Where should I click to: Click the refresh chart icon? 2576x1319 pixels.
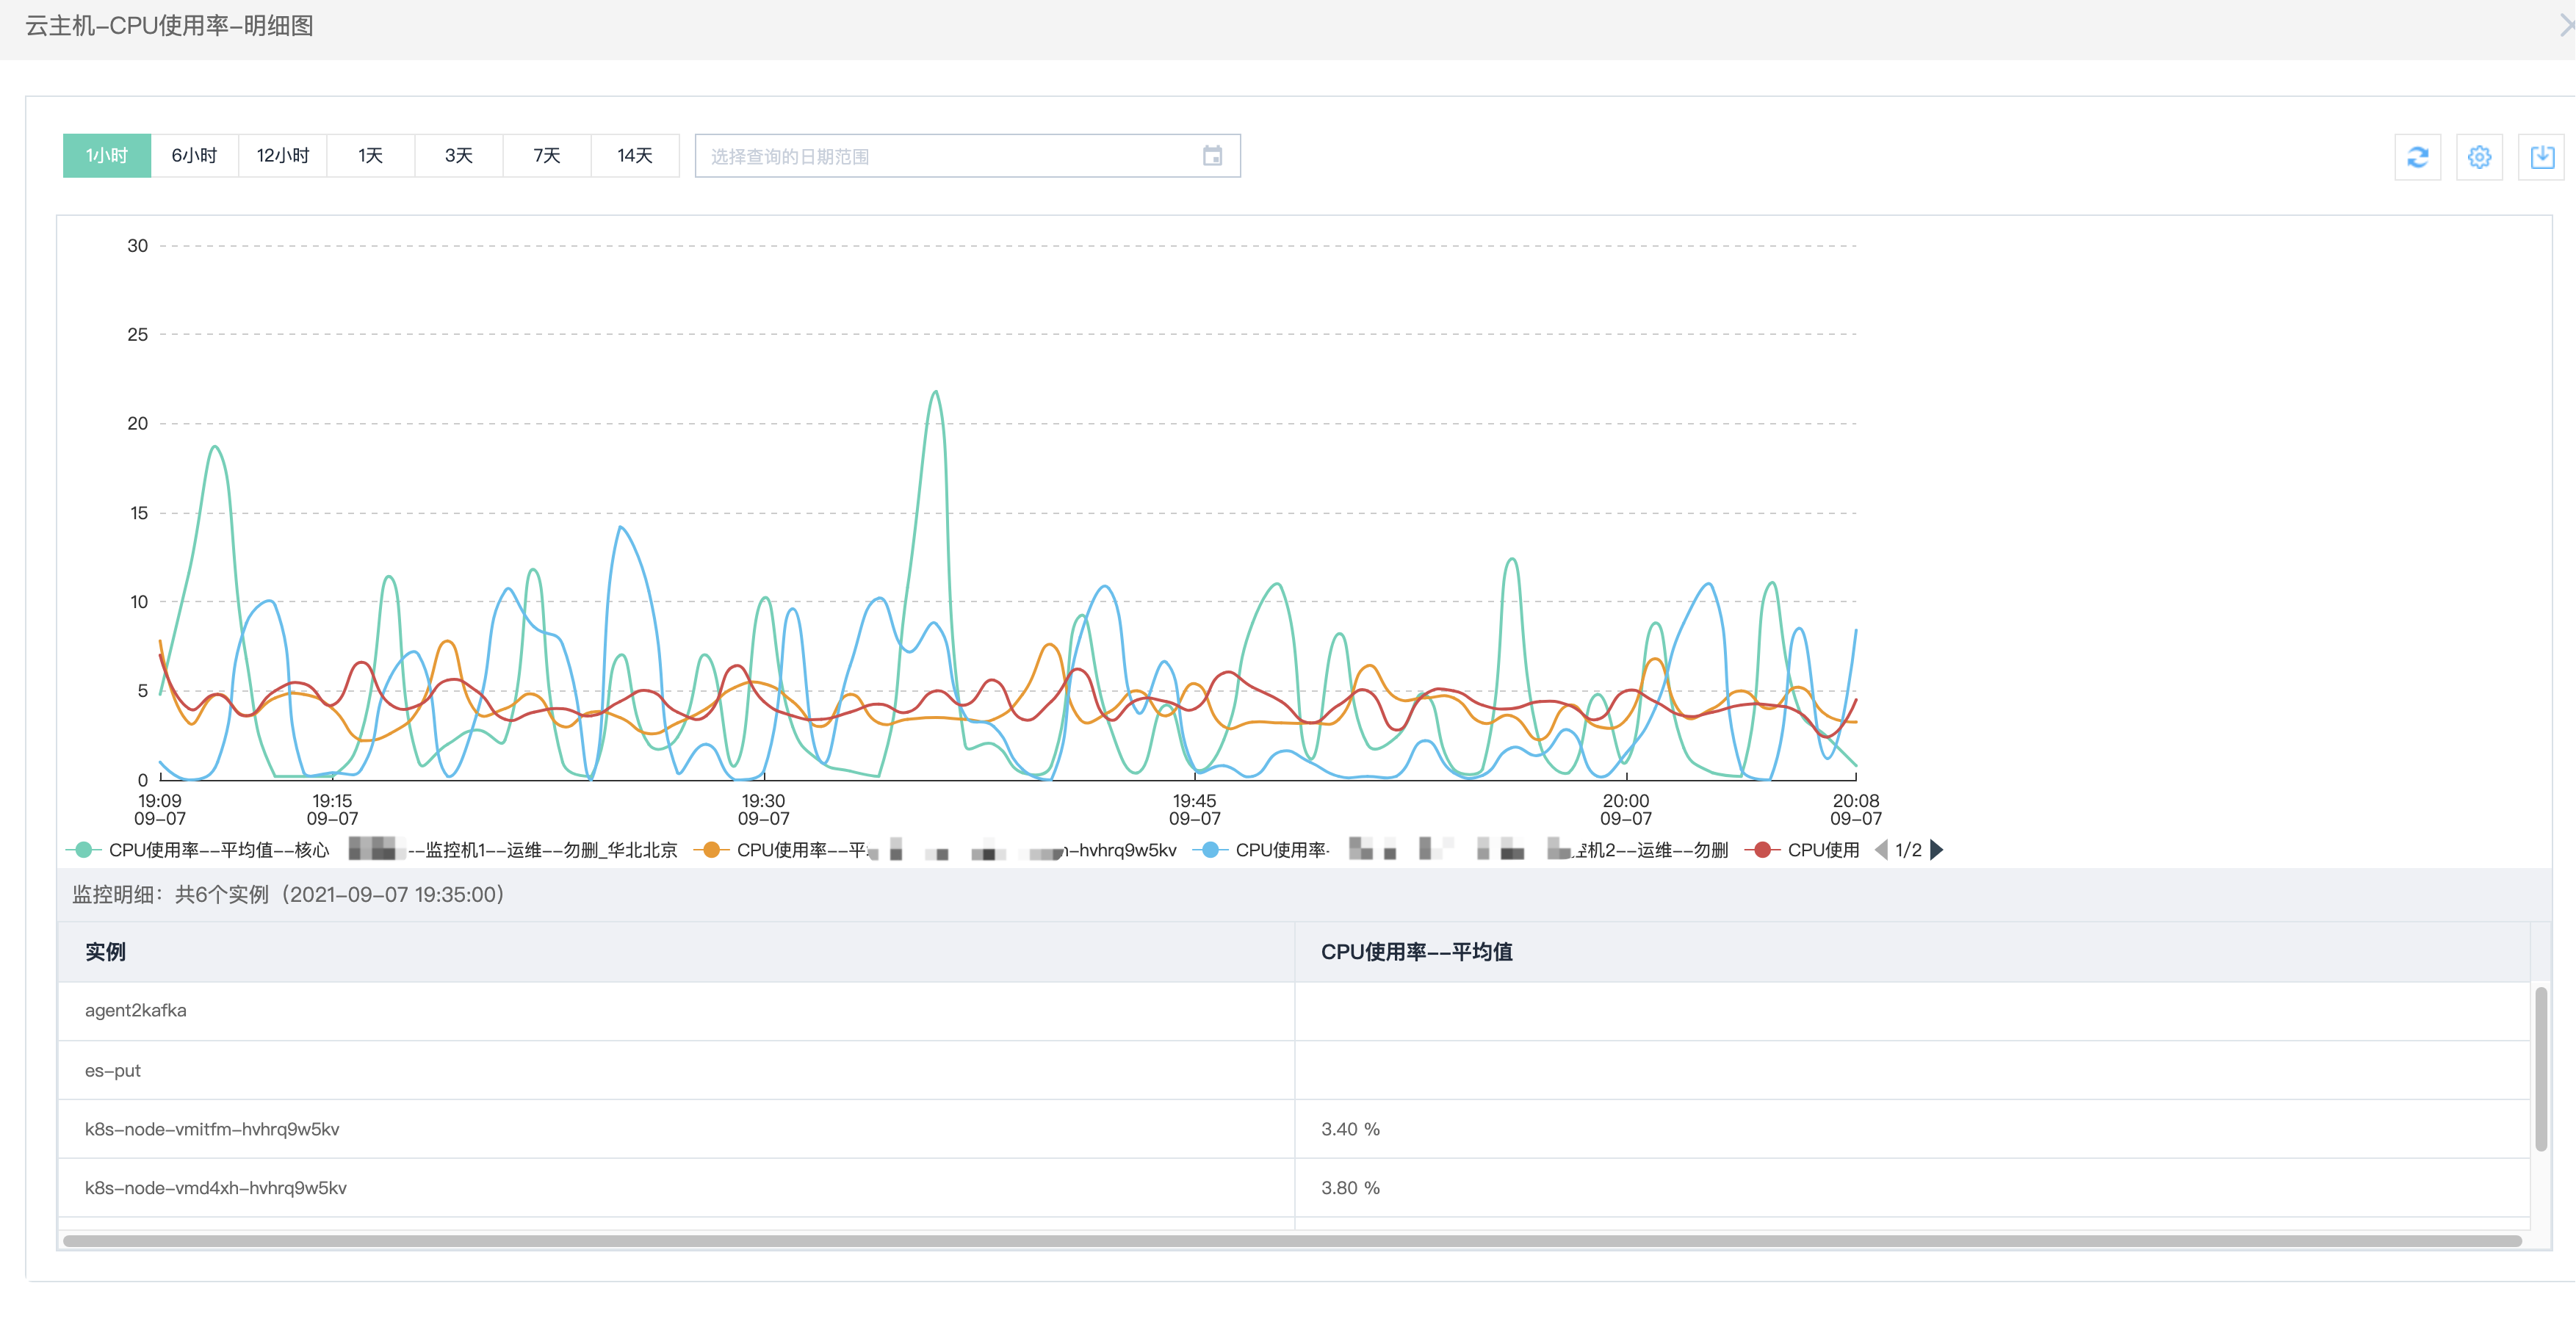(2417, 157)
